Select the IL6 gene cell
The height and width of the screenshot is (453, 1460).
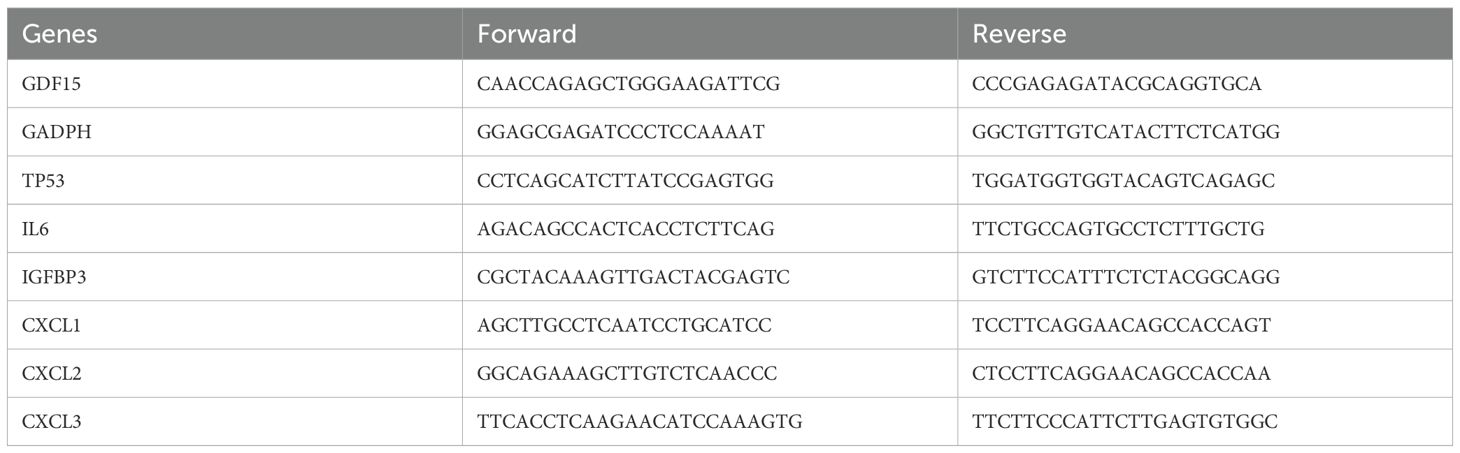[36, 229]
